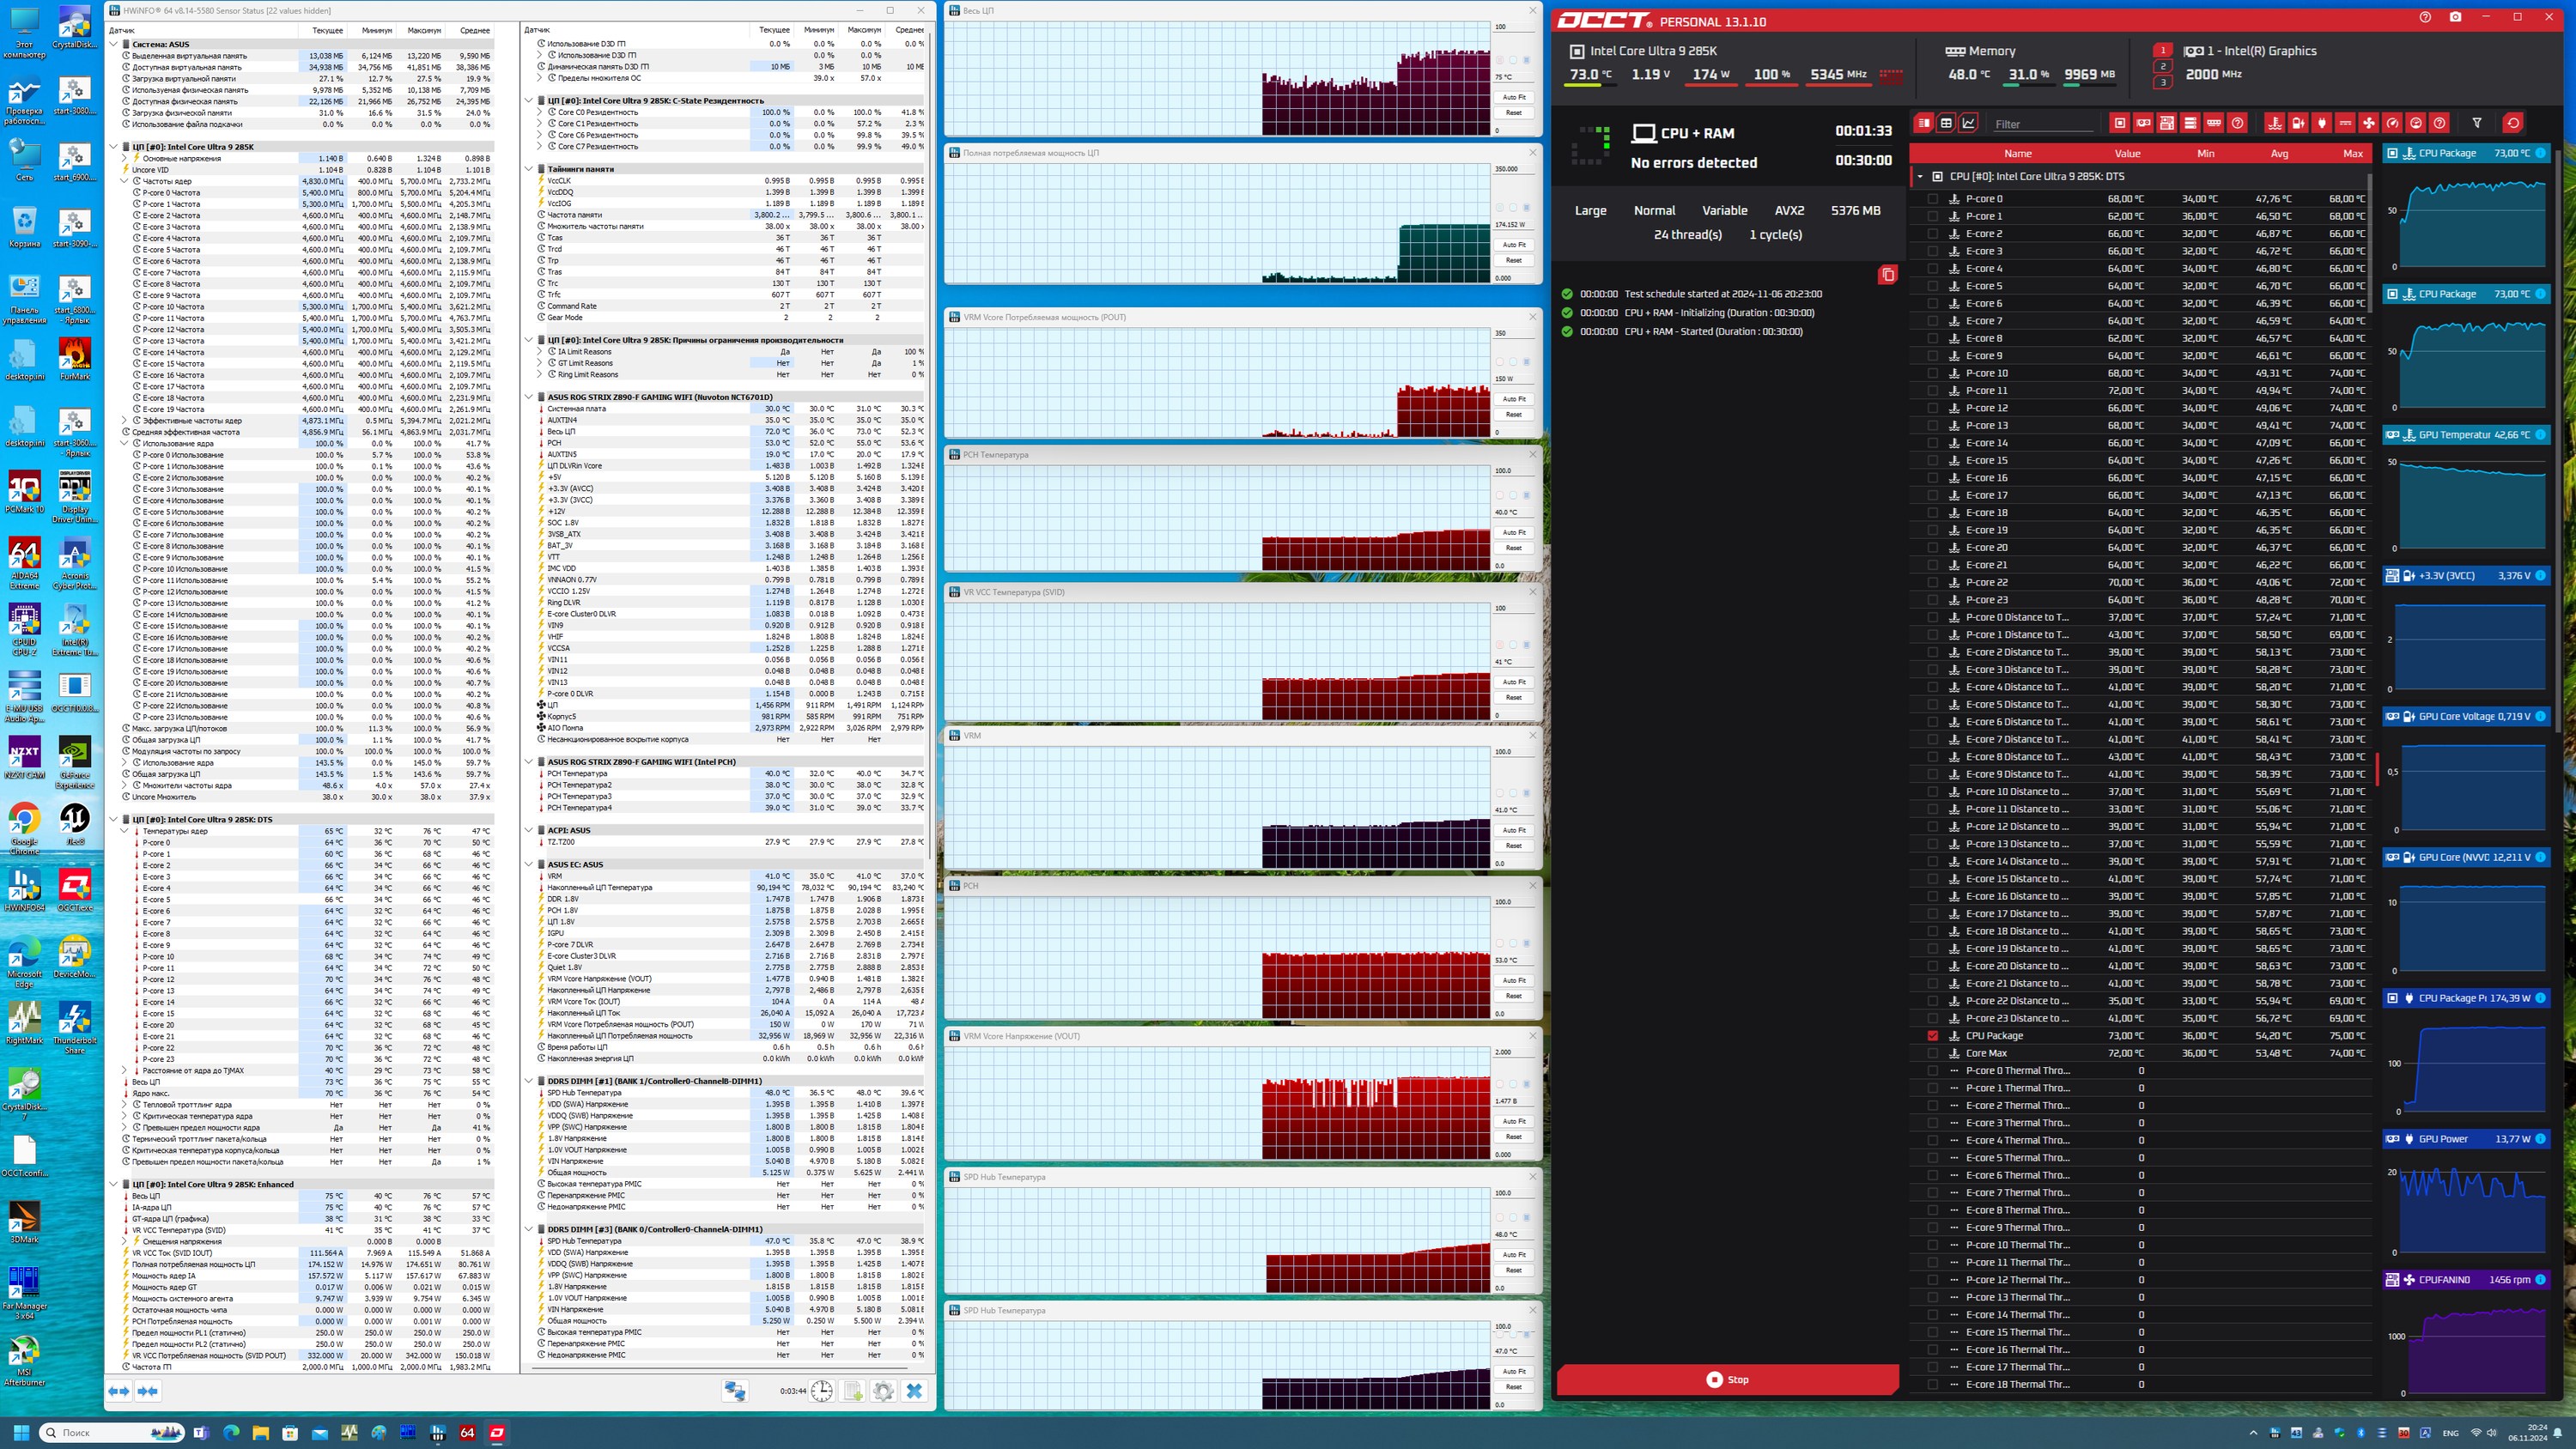Click the temperature sensors filter icon in OCCT

click(2275, 123)
